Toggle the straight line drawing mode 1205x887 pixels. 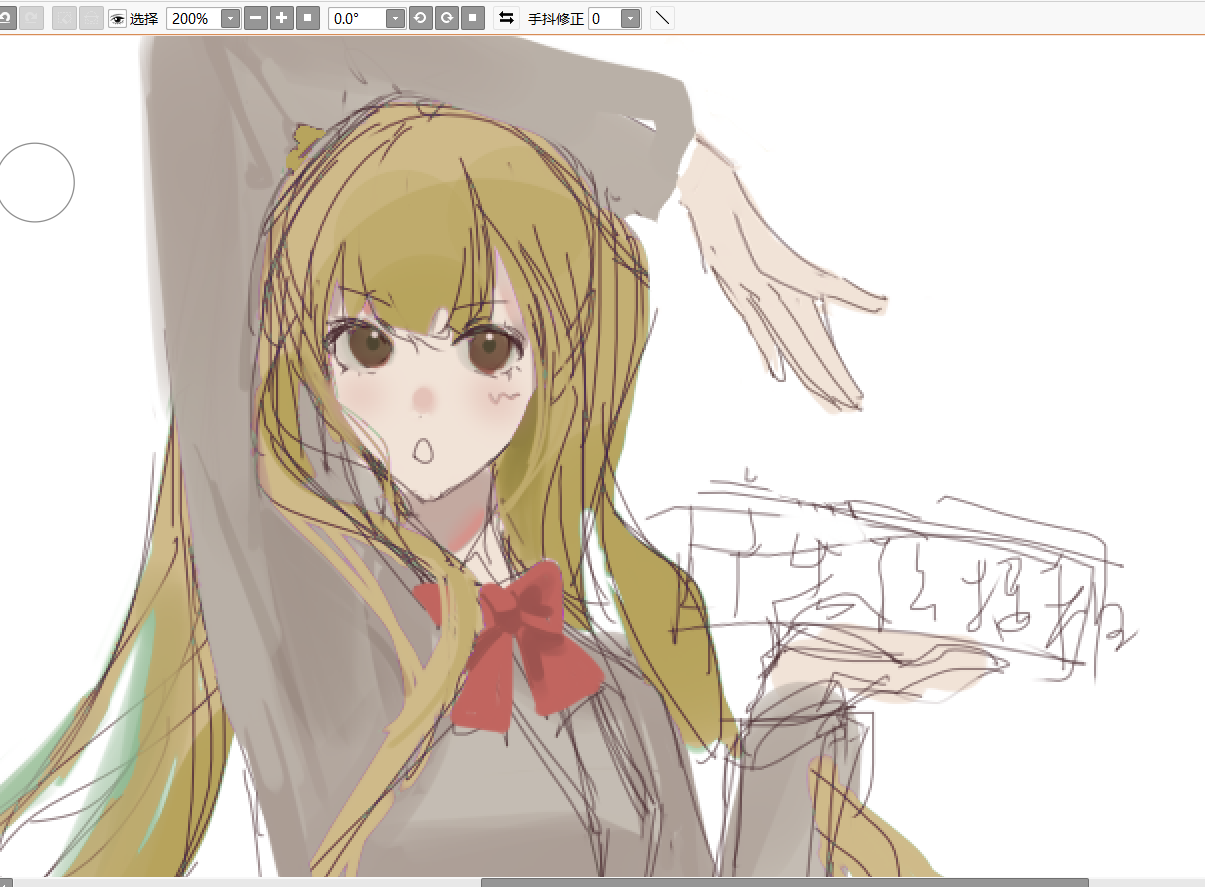click(661, 18)
